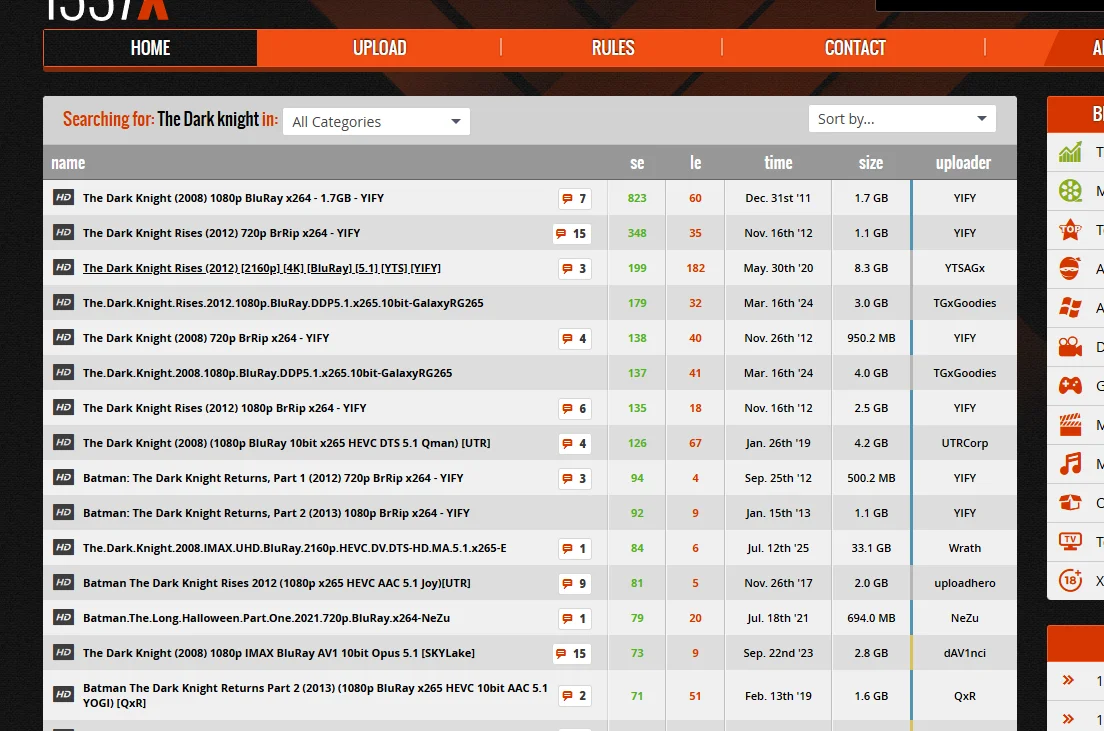Open The Dark Knight IMAX AV1 SKYLake torrent
Screen dimensions: 1104x731
click(279, 653)
